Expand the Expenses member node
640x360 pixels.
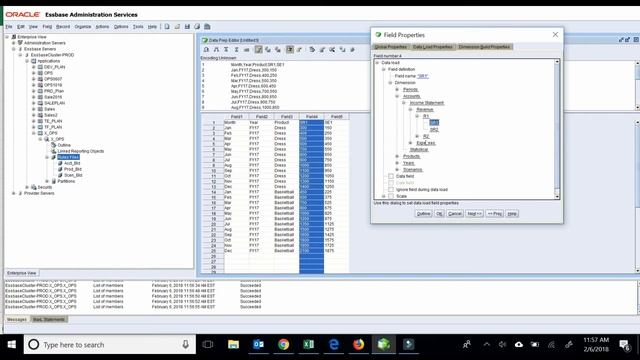[x=411, y=143]
